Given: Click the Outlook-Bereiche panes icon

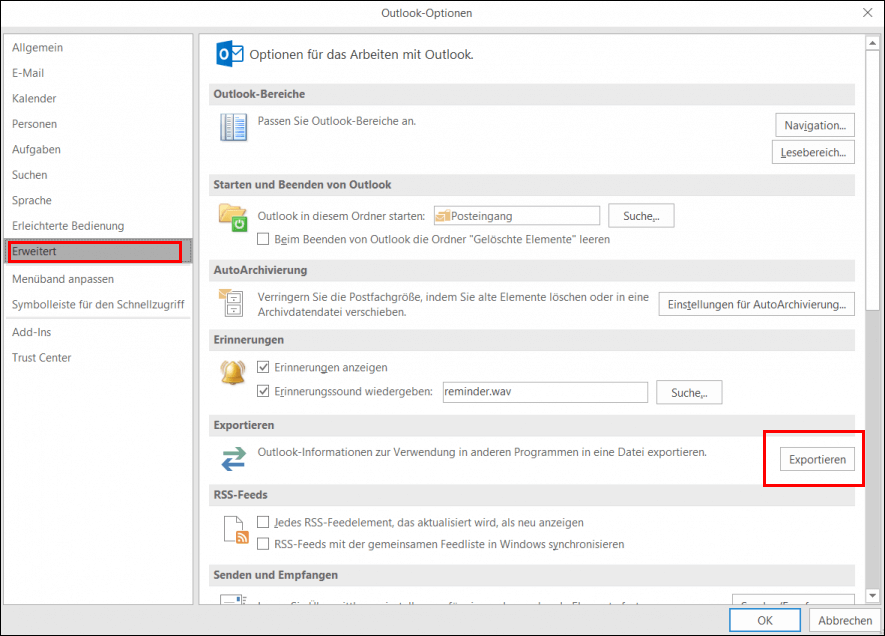Looking at the screenshot, I should pyautogui.click(x=234, y=127).
